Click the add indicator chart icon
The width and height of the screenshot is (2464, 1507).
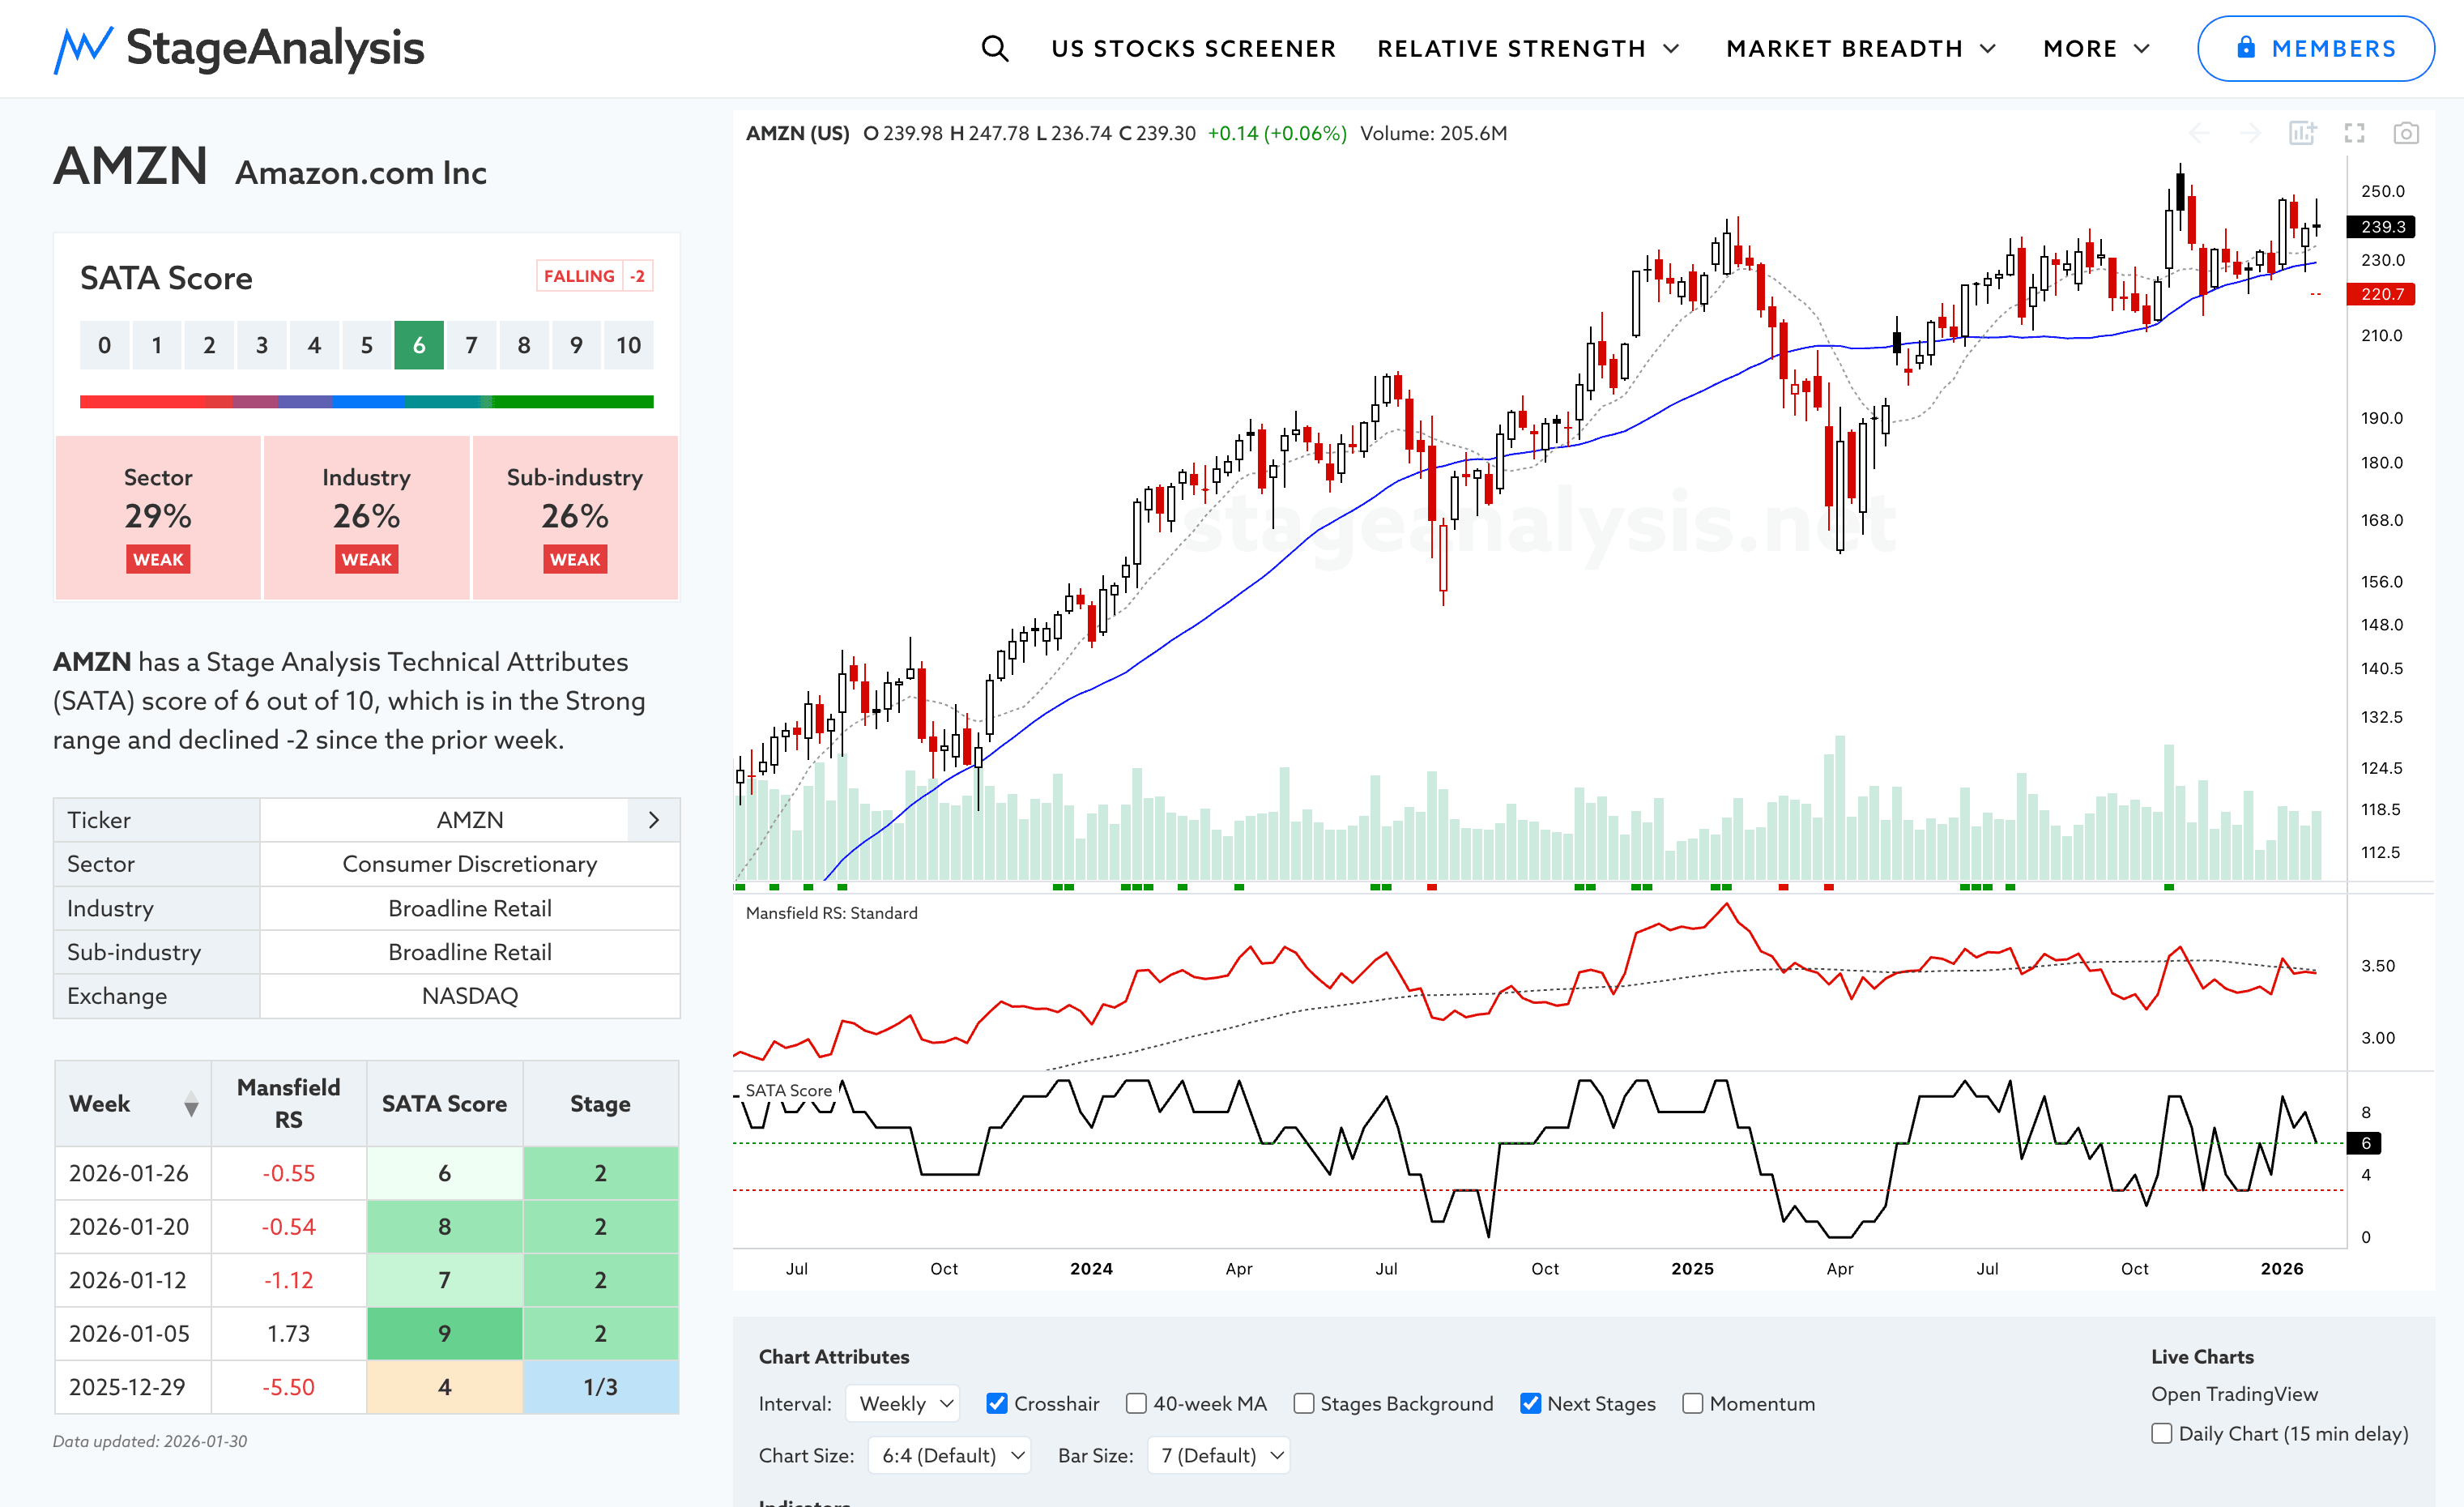[x=2302, y=133]
